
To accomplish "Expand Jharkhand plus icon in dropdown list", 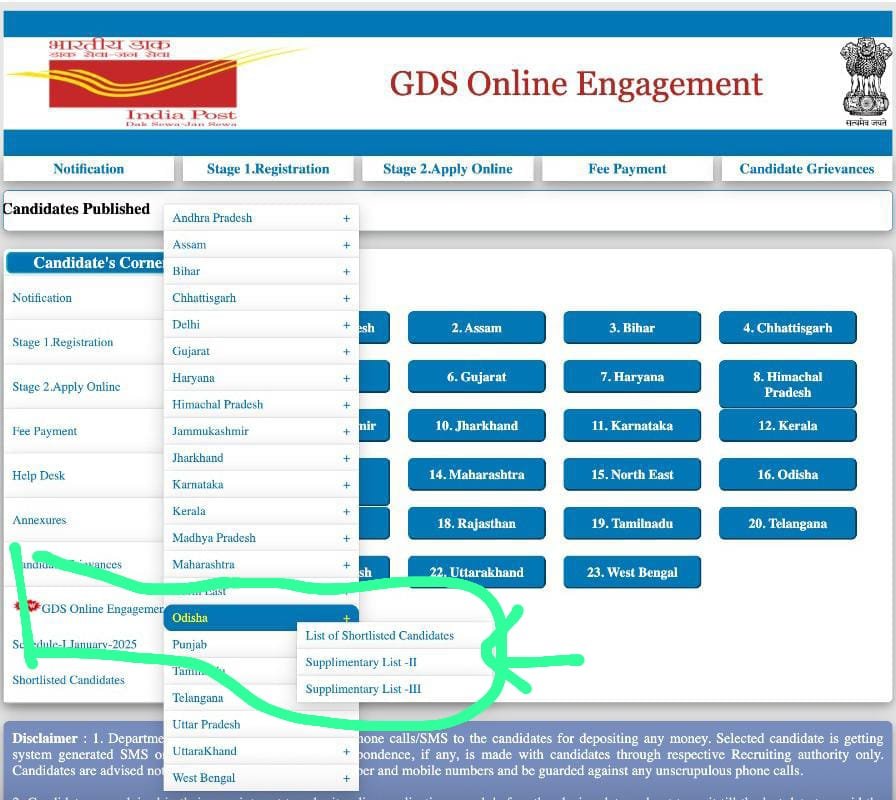I will (x=346, y=458).
